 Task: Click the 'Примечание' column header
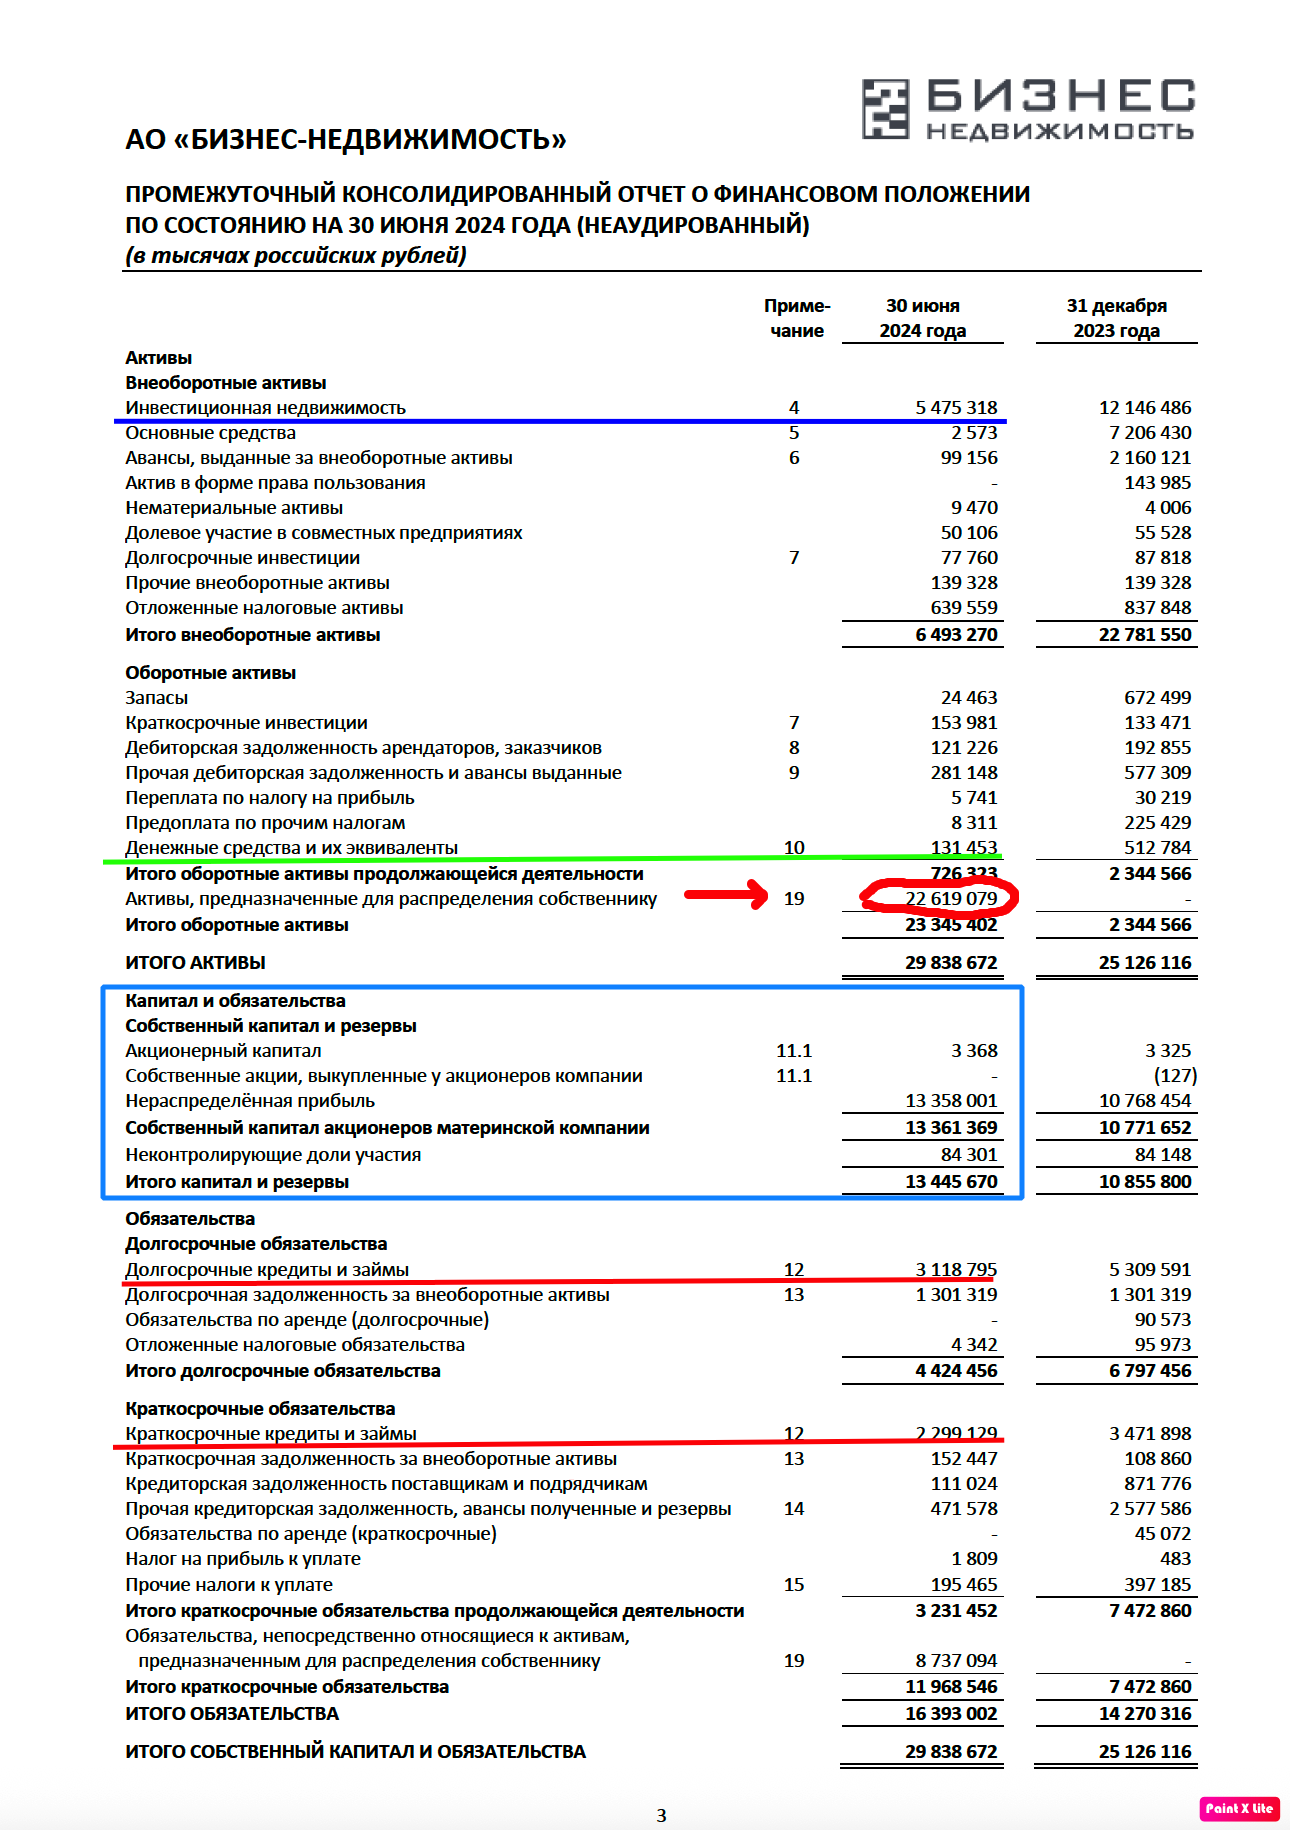797,318
